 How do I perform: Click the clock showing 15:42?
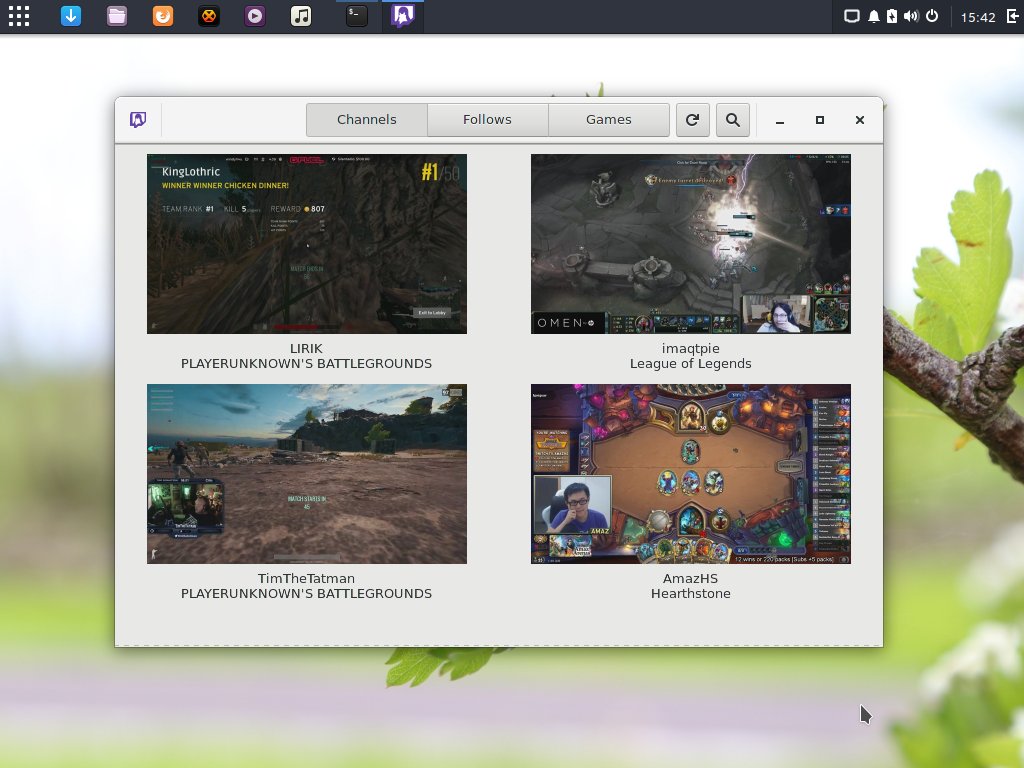(x=978, y=17)
